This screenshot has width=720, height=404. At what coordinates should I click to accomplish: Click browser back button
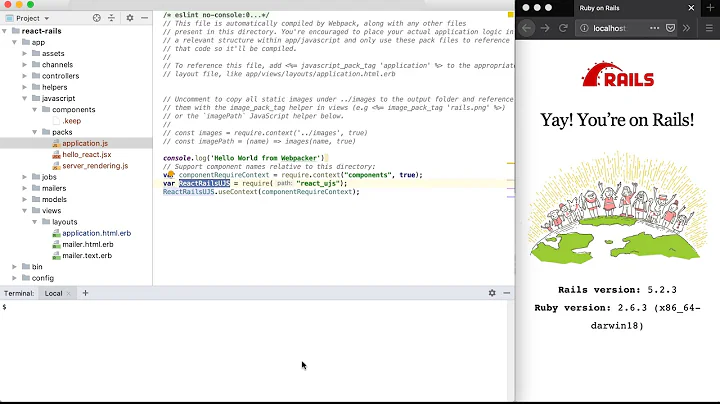tap(527, 28)
